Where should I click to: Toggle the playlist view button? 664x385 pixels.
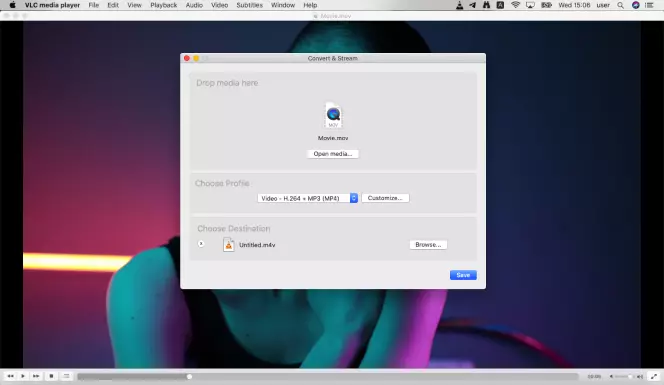pos(66,376)
